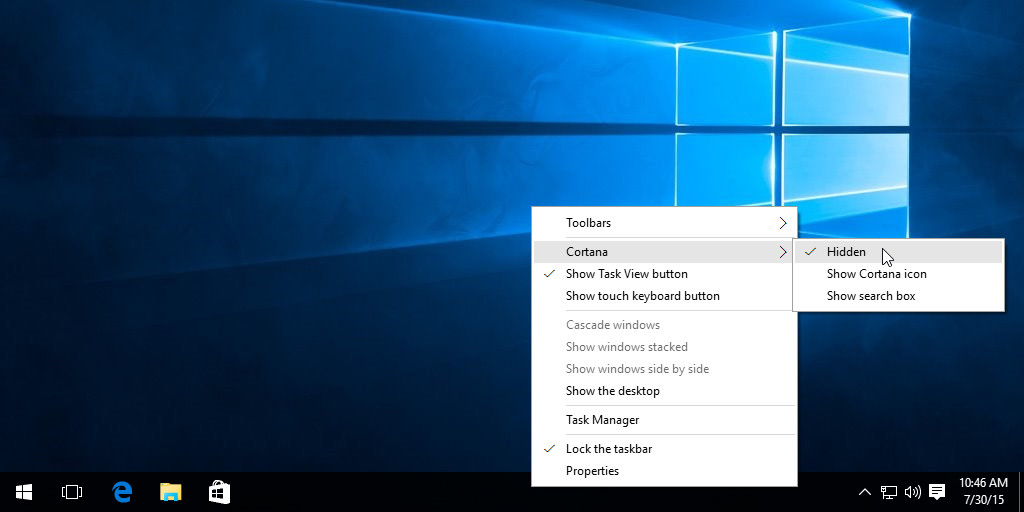Launch the Windows Store taskbar icon

coord(219,492)
